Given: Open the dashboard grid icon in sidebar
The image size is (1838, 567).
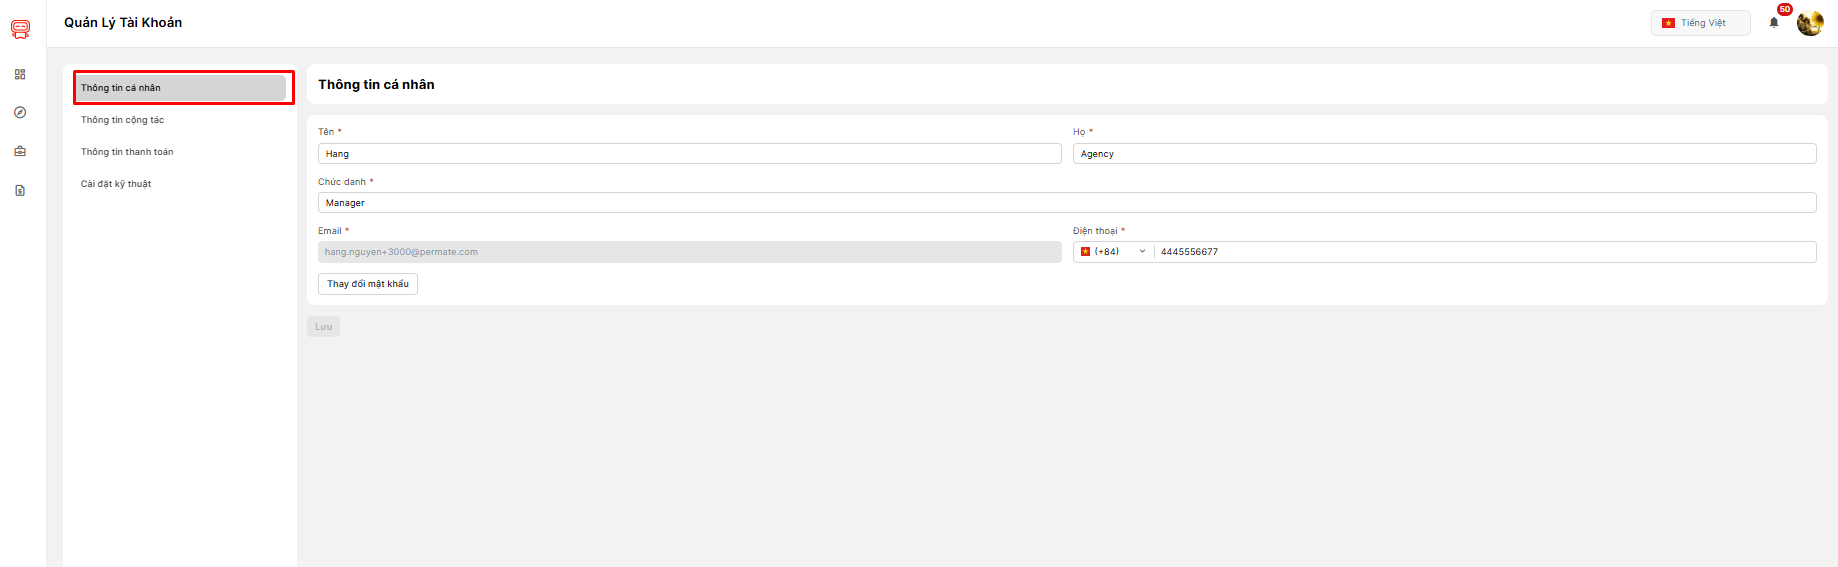Looking at the screenshot, I should point(20,74).
